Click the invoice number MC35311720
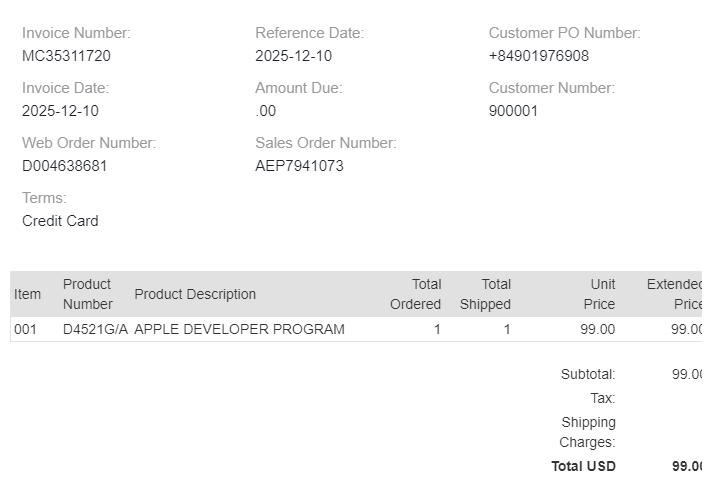 [x=66, y=56]
